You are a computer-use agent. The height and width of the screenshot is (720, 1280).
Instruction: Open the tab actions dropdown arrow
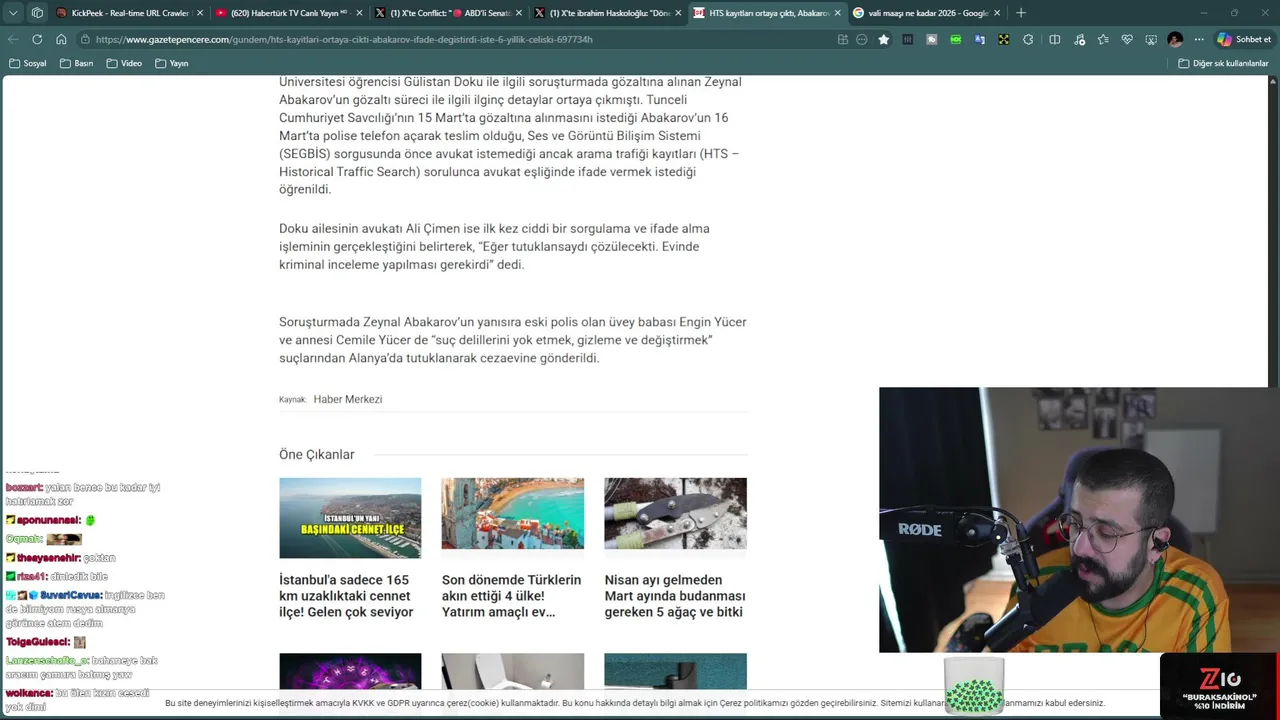pos(13,13)
